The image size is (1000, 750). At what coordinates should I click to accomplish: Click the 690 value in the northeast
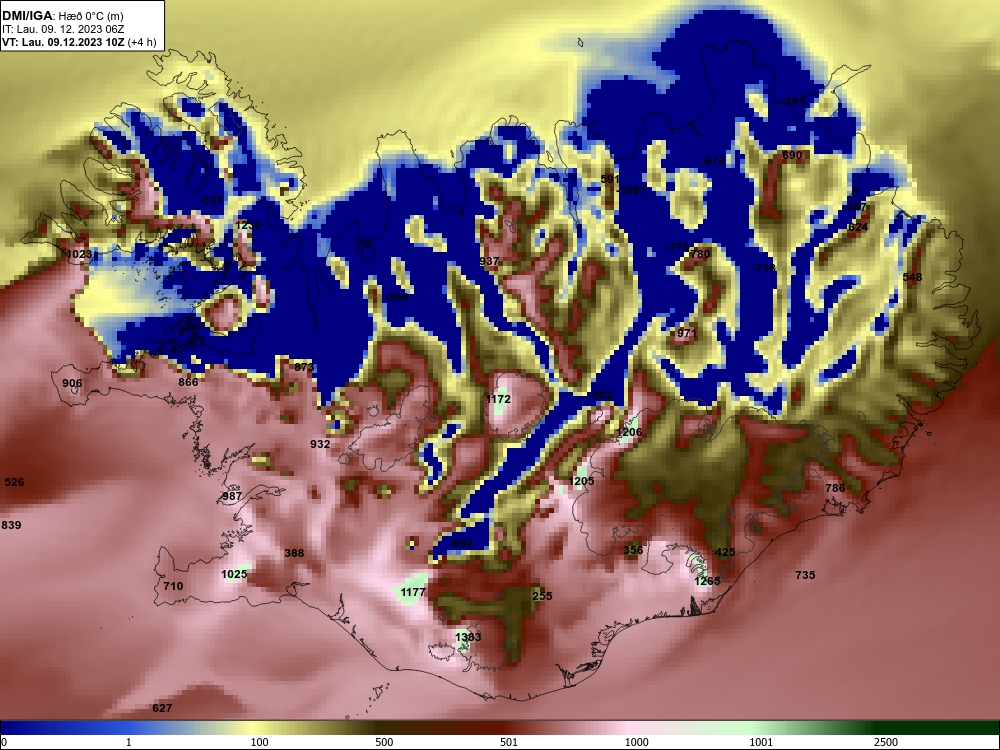[x=792, y=155]
